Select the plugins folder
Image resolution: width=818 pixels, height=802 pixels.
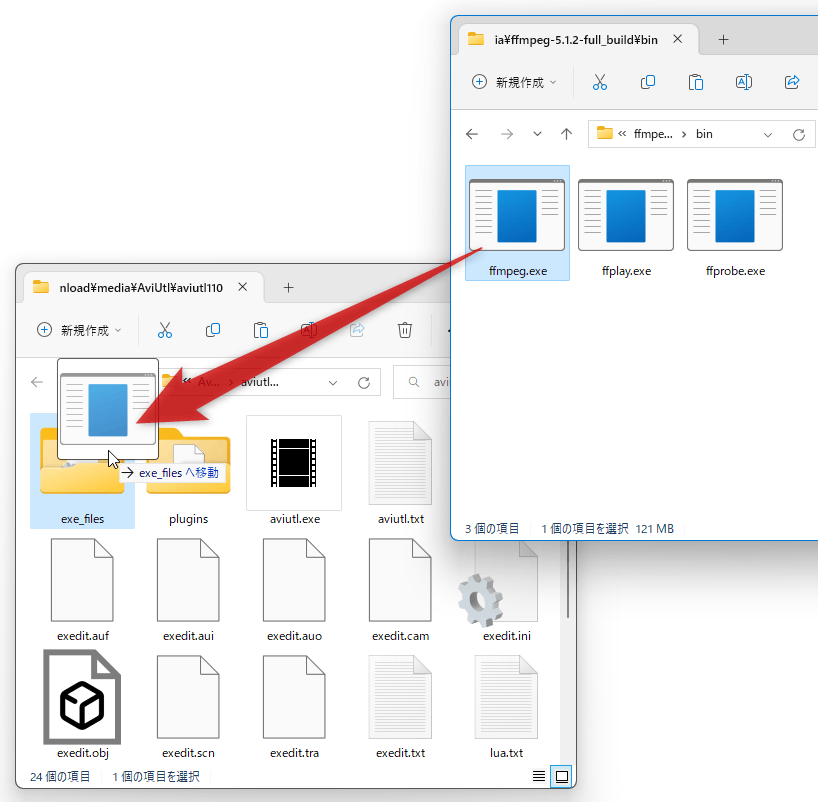point(188,472)
